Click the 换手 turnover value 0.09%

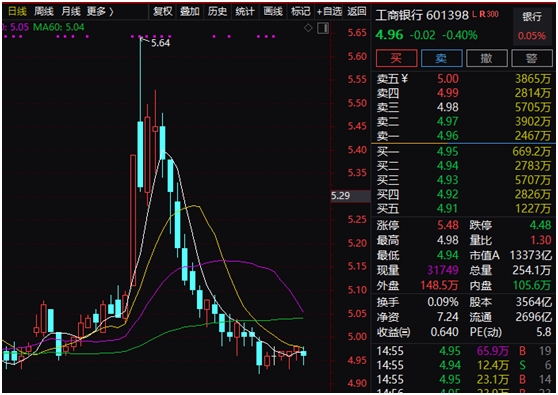443,302
